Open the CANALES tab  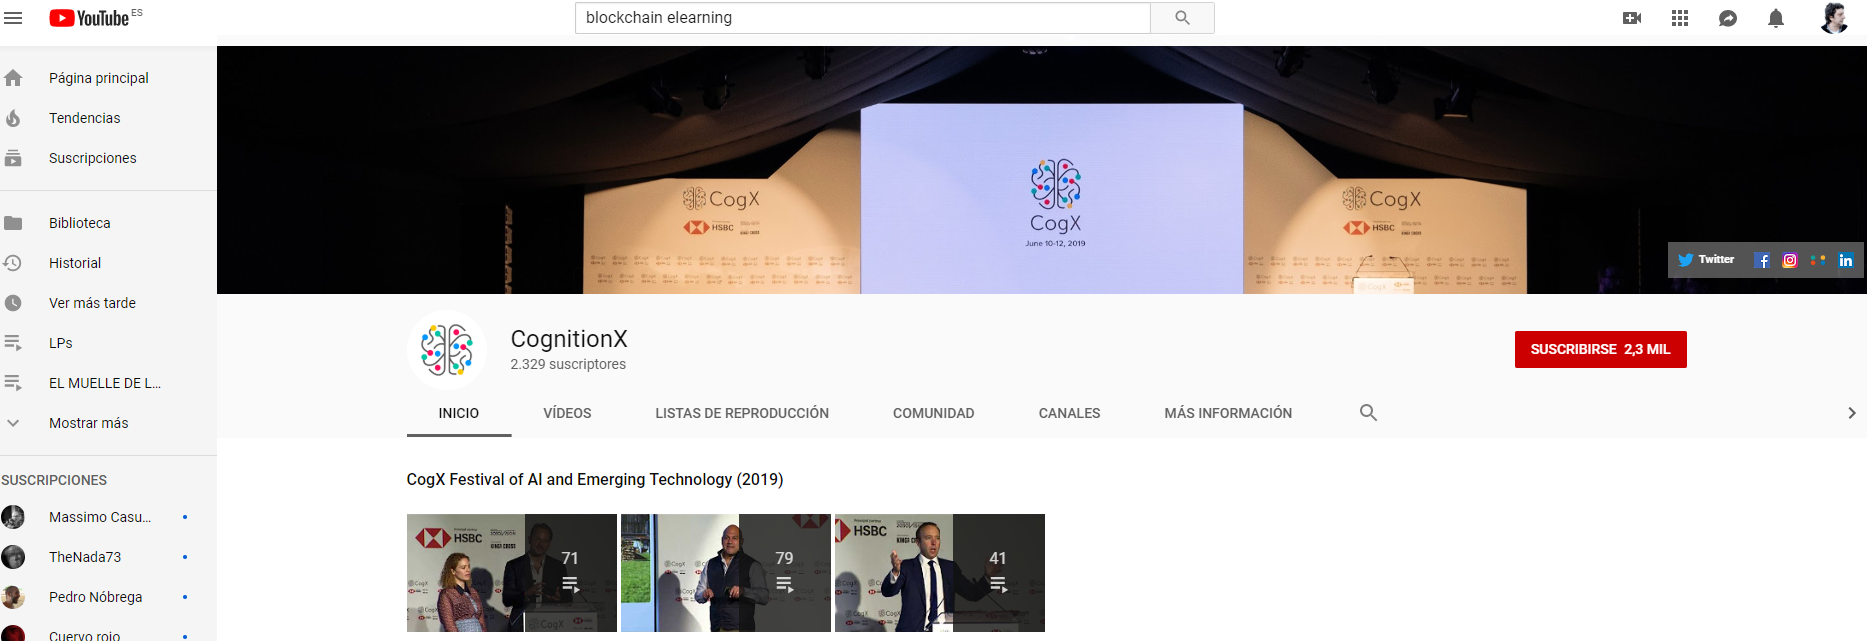(1069, 413)
